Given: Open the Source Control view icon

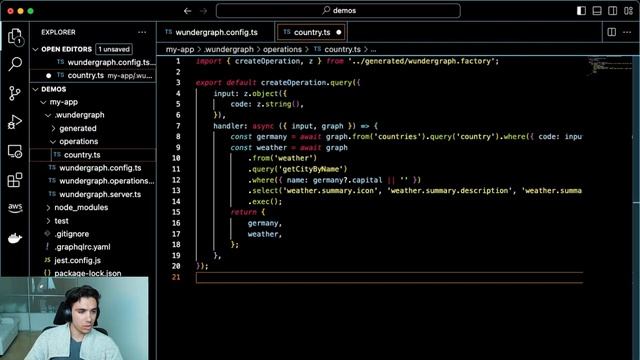Looking at the screenshot, I should [x=15, y=93].
